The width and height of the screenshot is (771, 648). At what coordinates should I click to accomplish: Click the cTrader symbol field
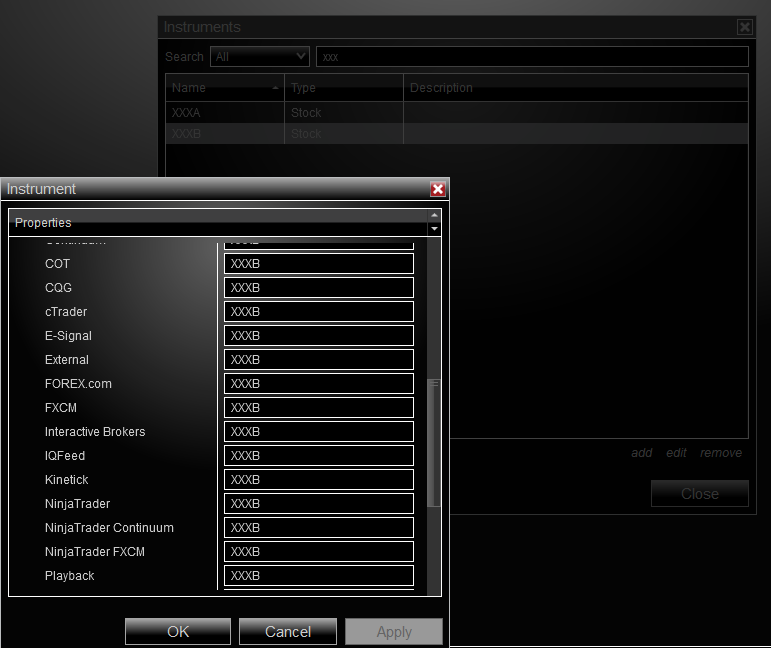click(x=319, y=312)
